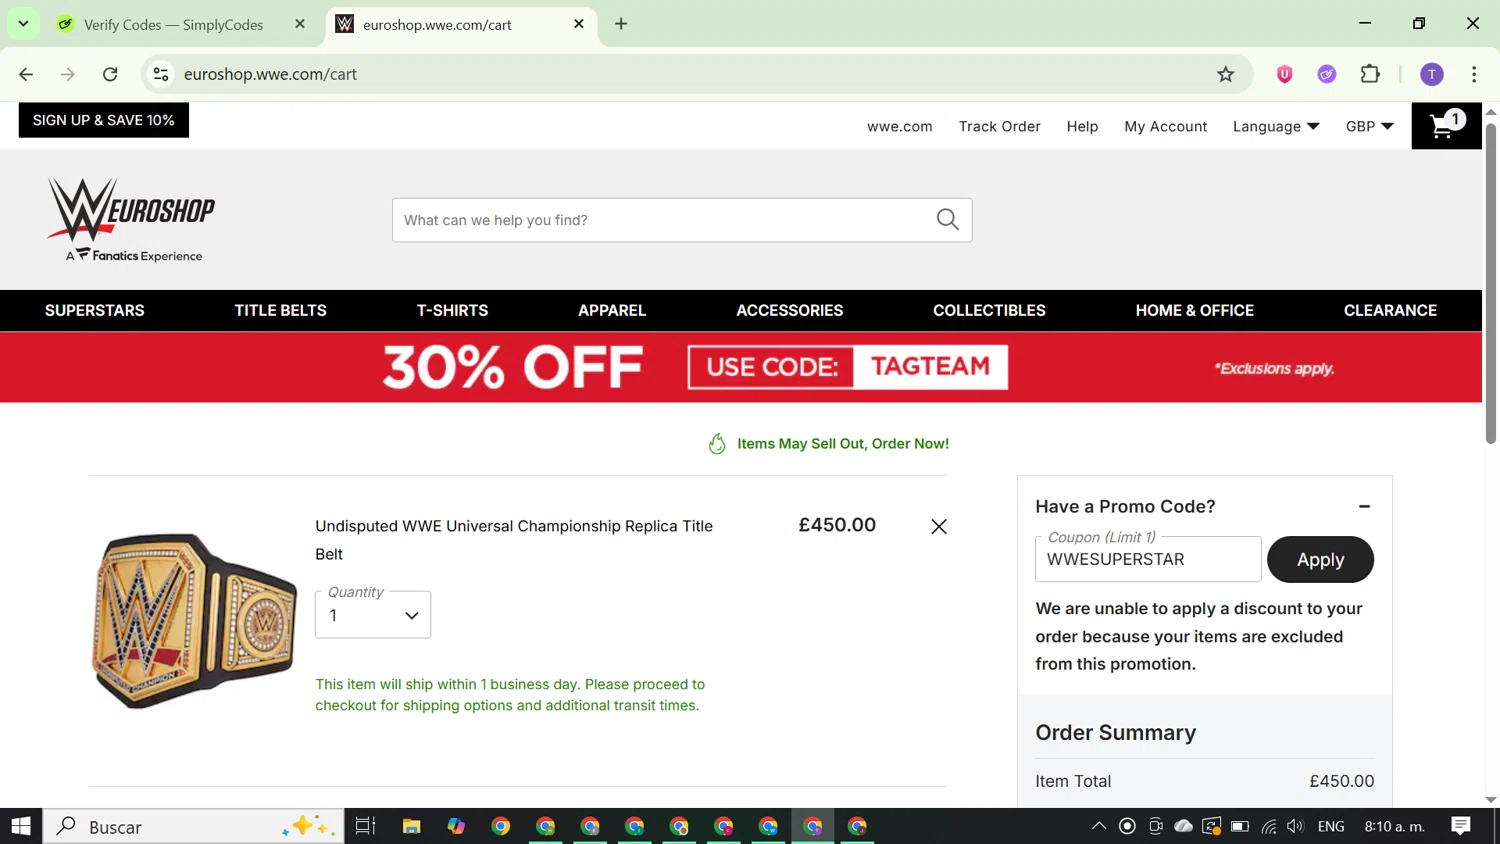The image size is (1500, 844).
Task: Open the Superstars menu
Action: [x=95, y=310]
